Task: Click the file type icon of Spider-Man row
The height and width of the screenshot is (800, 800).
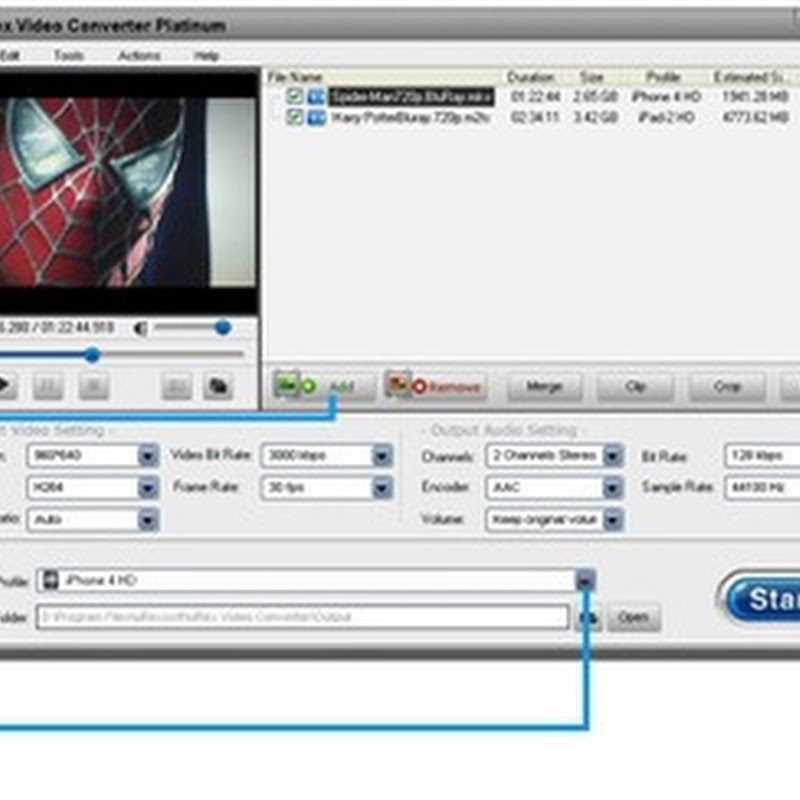Action: tap(316, 96)
